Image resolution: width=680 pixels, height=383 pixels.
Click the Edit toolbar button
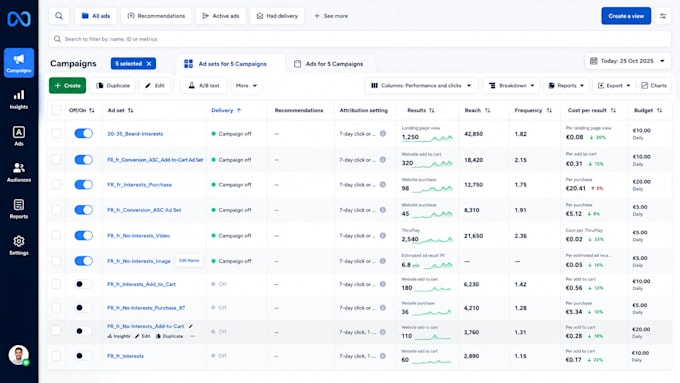(155, 85)
